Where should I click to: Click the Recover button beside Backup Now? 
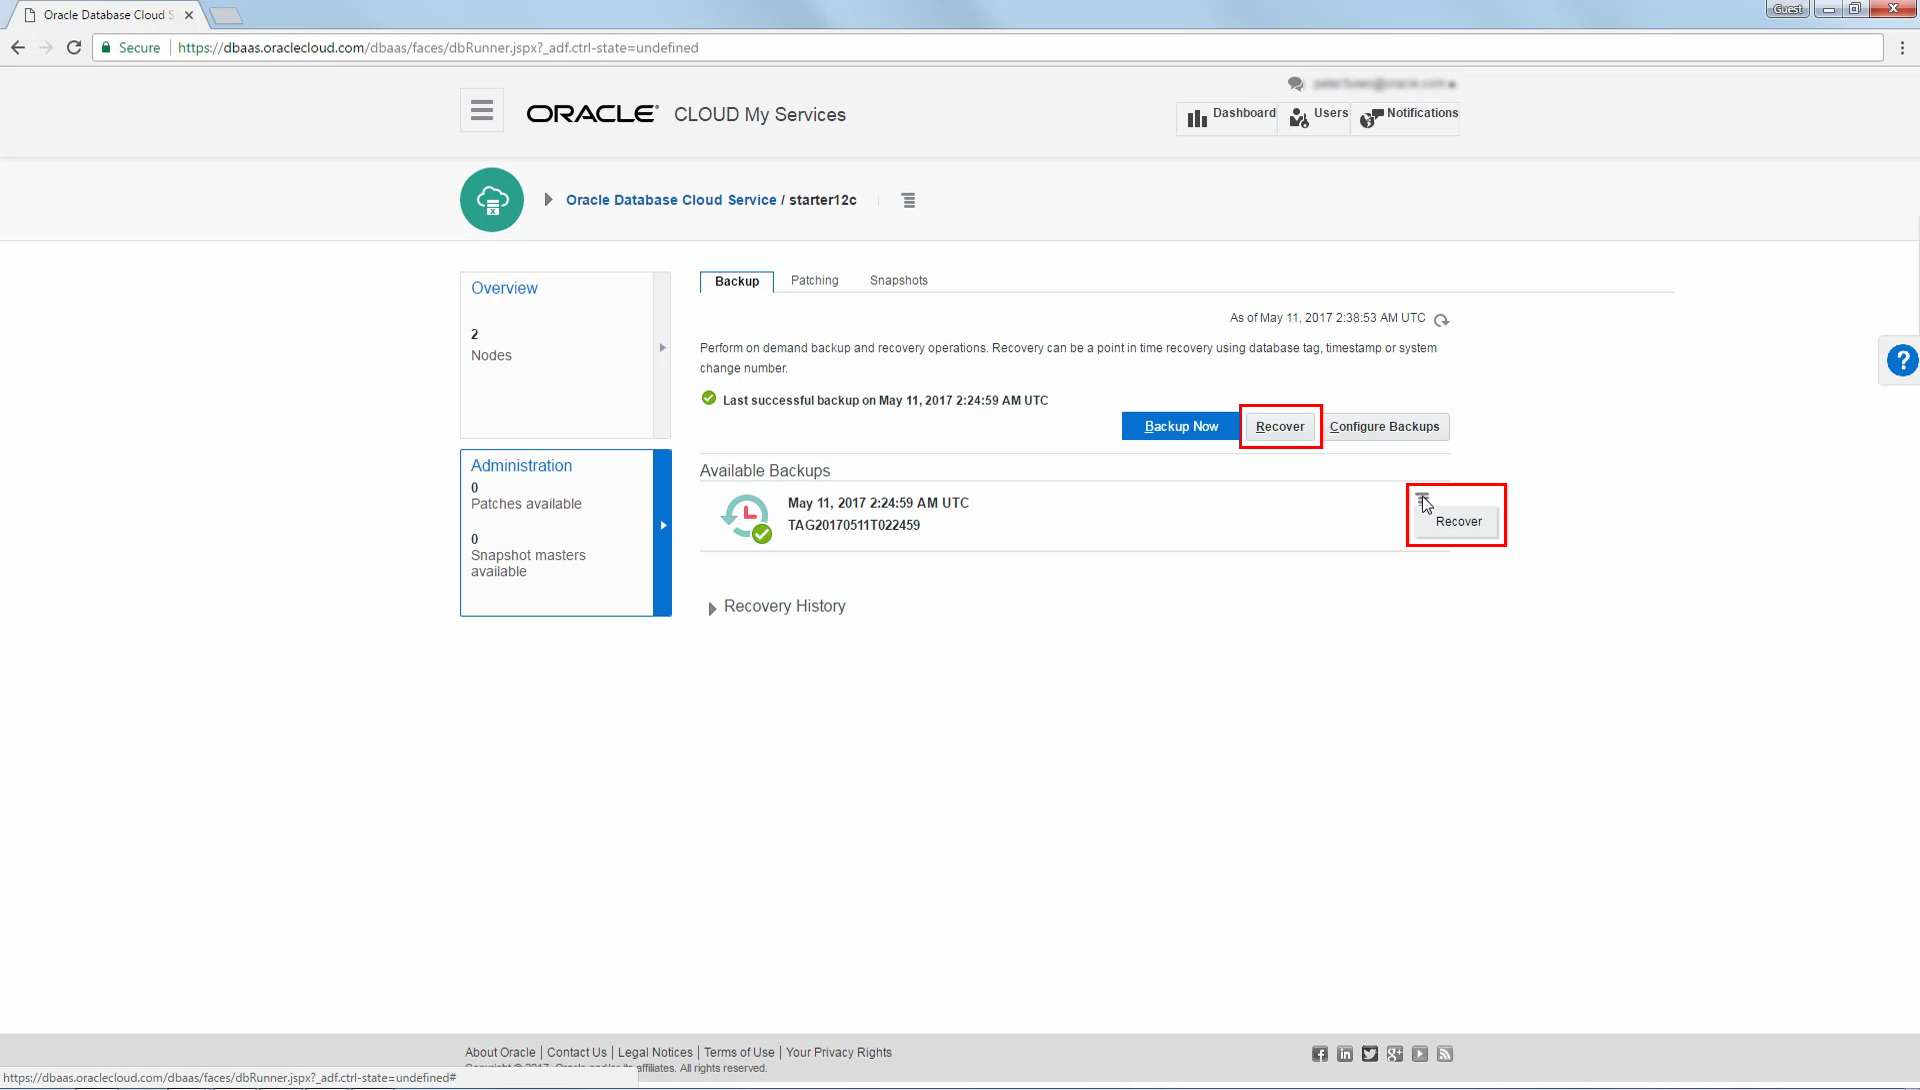1280,426
